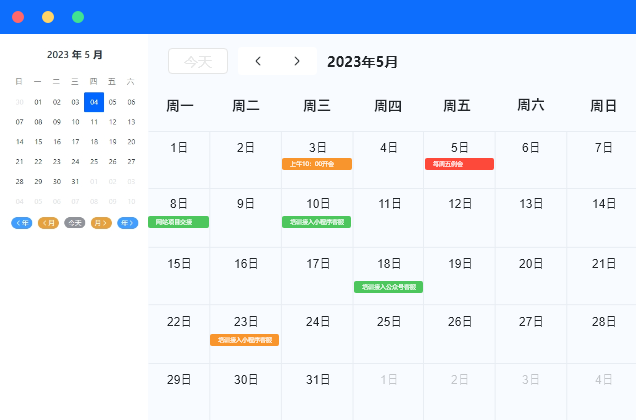
Task: Click the blue next year pill
Action: coord(127,223)
